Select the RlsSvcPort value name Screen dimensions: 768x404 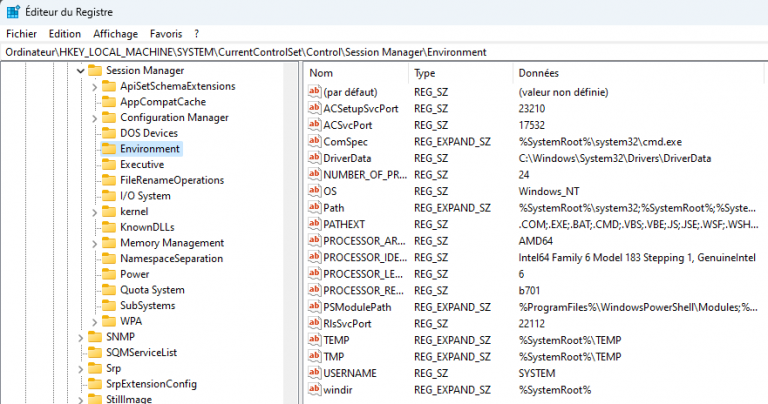click(x=347, y=324)
